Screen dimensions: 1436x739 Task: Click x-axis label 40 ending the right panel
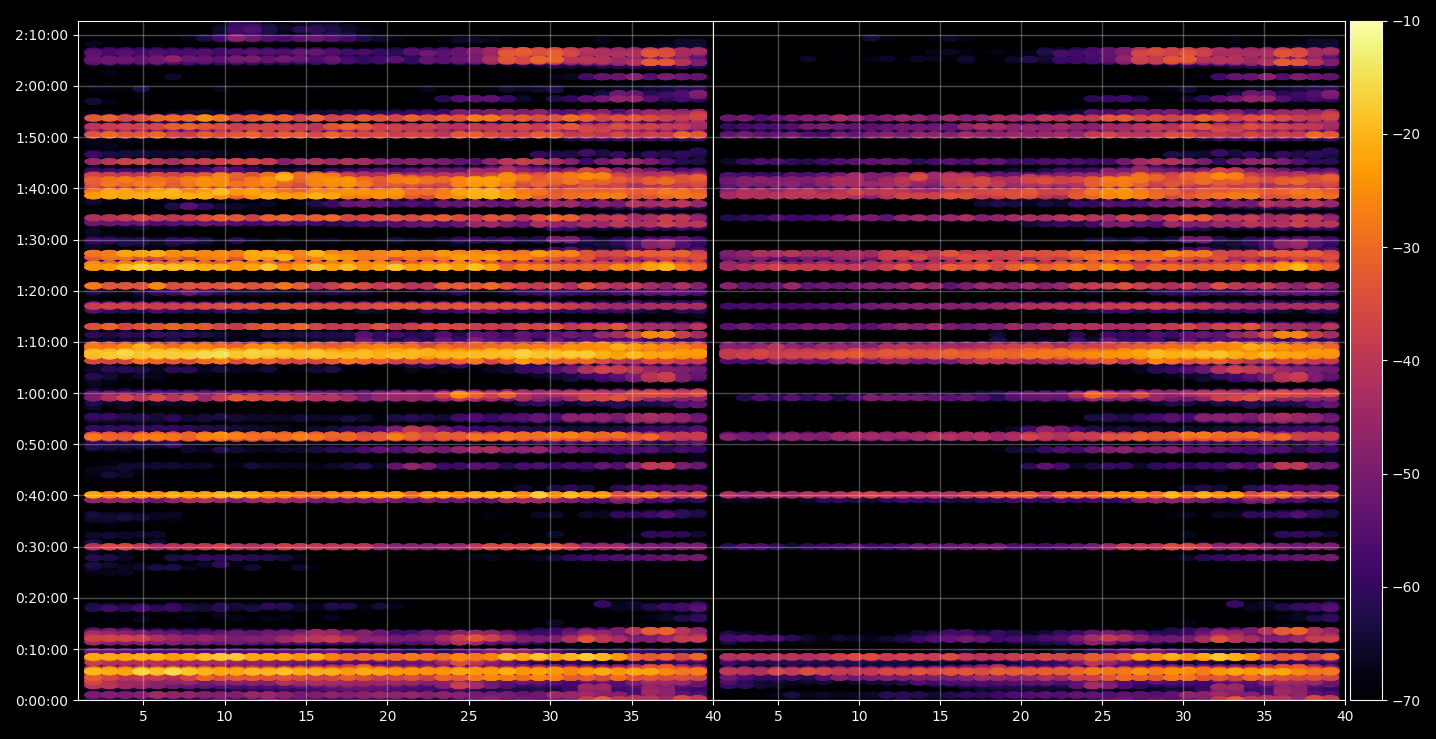pos(1345,716)
